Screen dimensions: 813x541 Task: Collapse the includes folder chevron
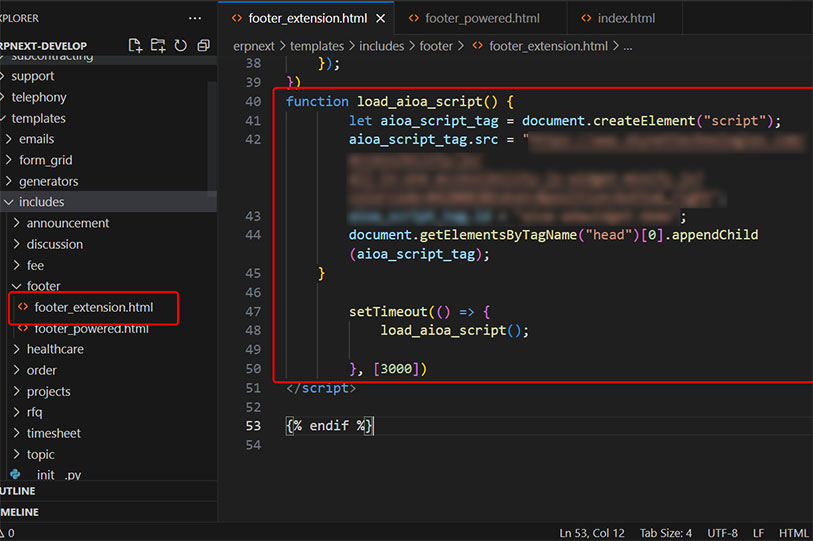point(8,202)
